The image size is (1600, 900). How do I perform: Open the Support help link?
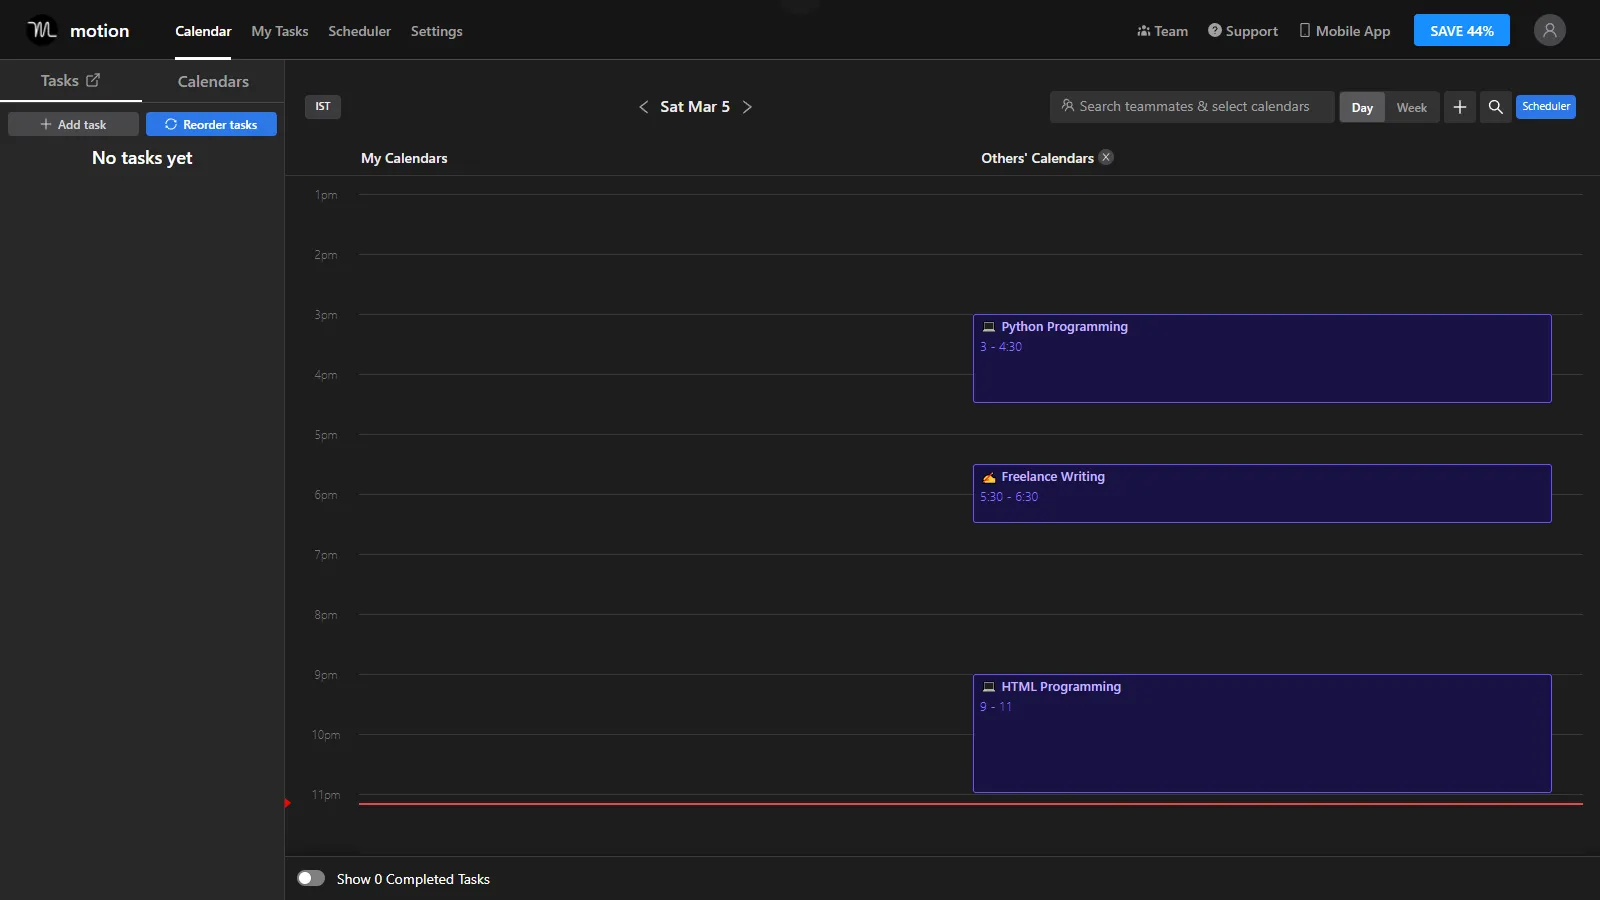(x=1242, y=31)
